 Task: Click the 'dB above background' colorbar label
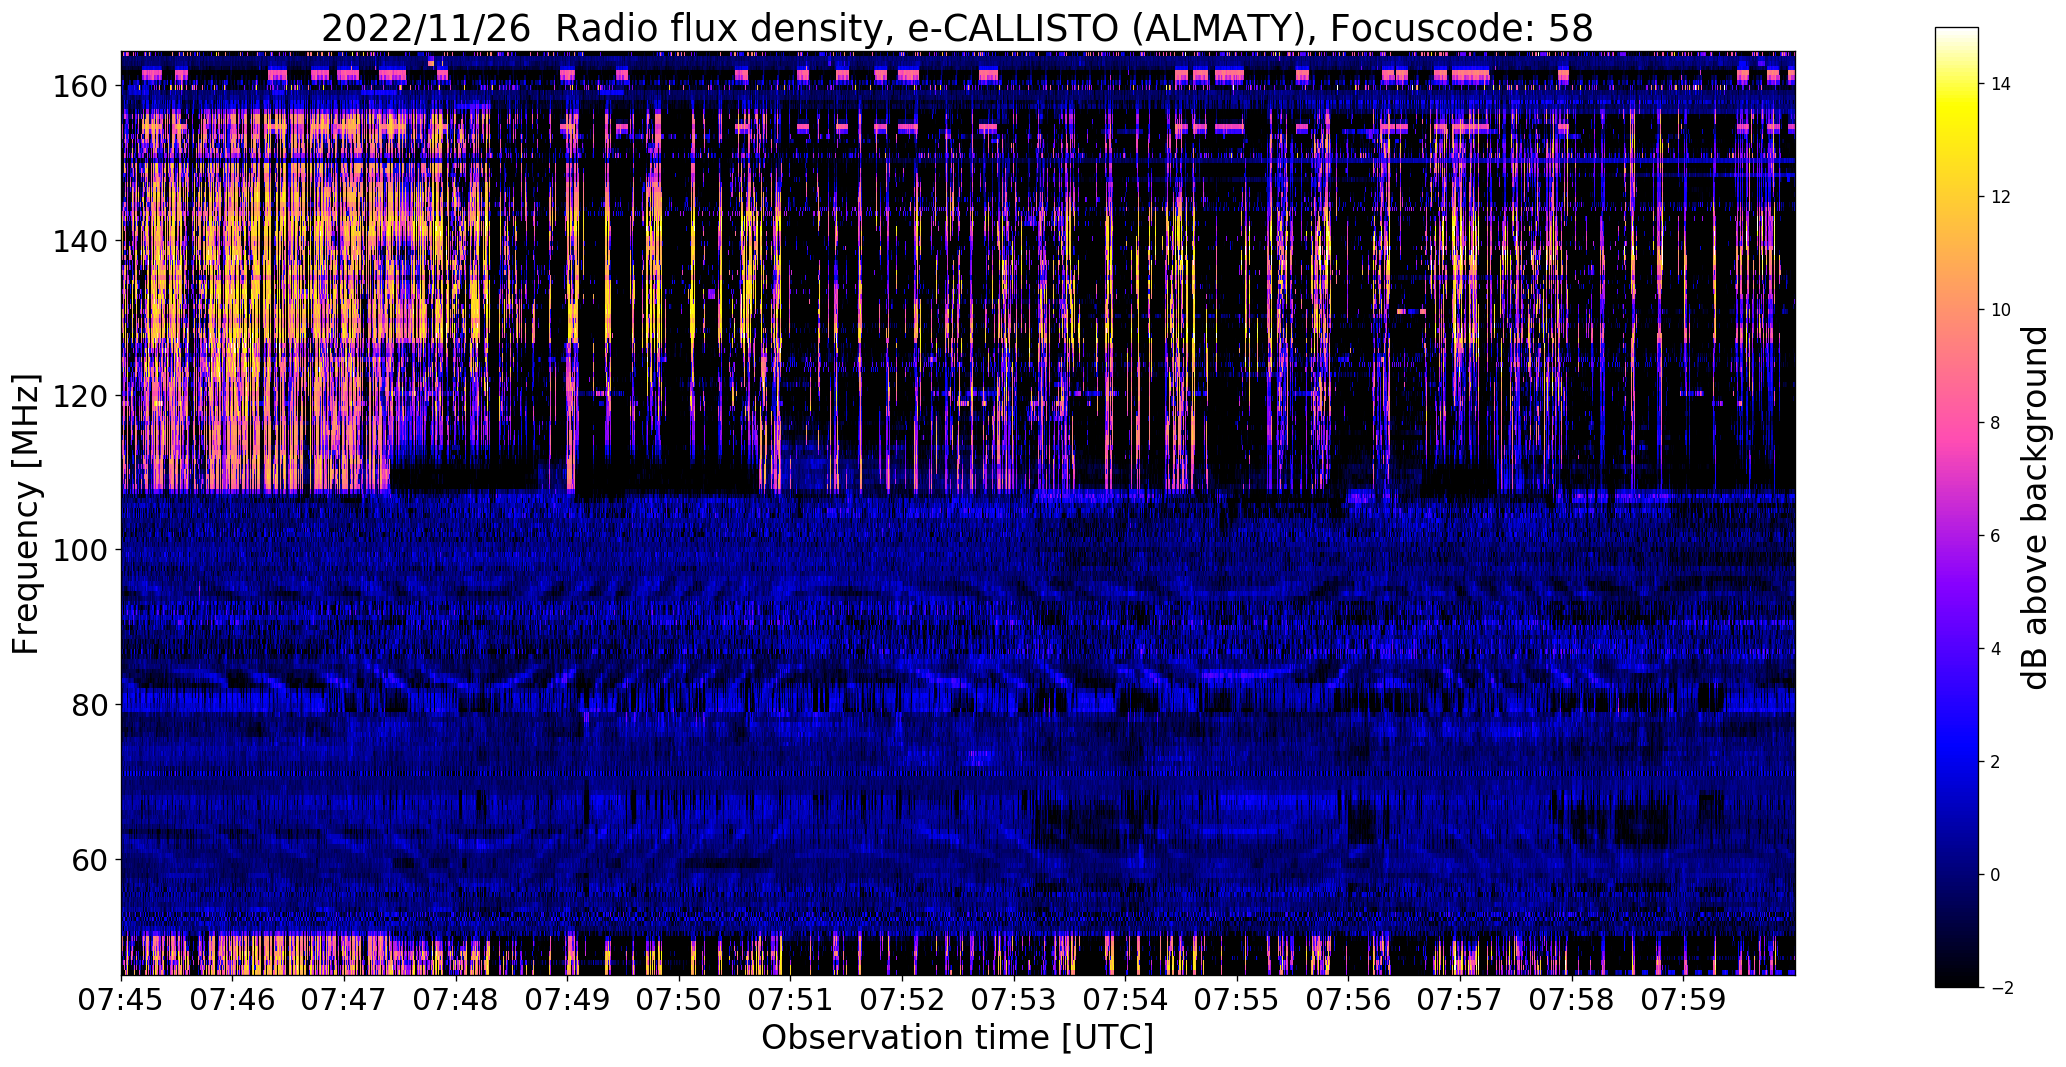tap(2035, 507)
